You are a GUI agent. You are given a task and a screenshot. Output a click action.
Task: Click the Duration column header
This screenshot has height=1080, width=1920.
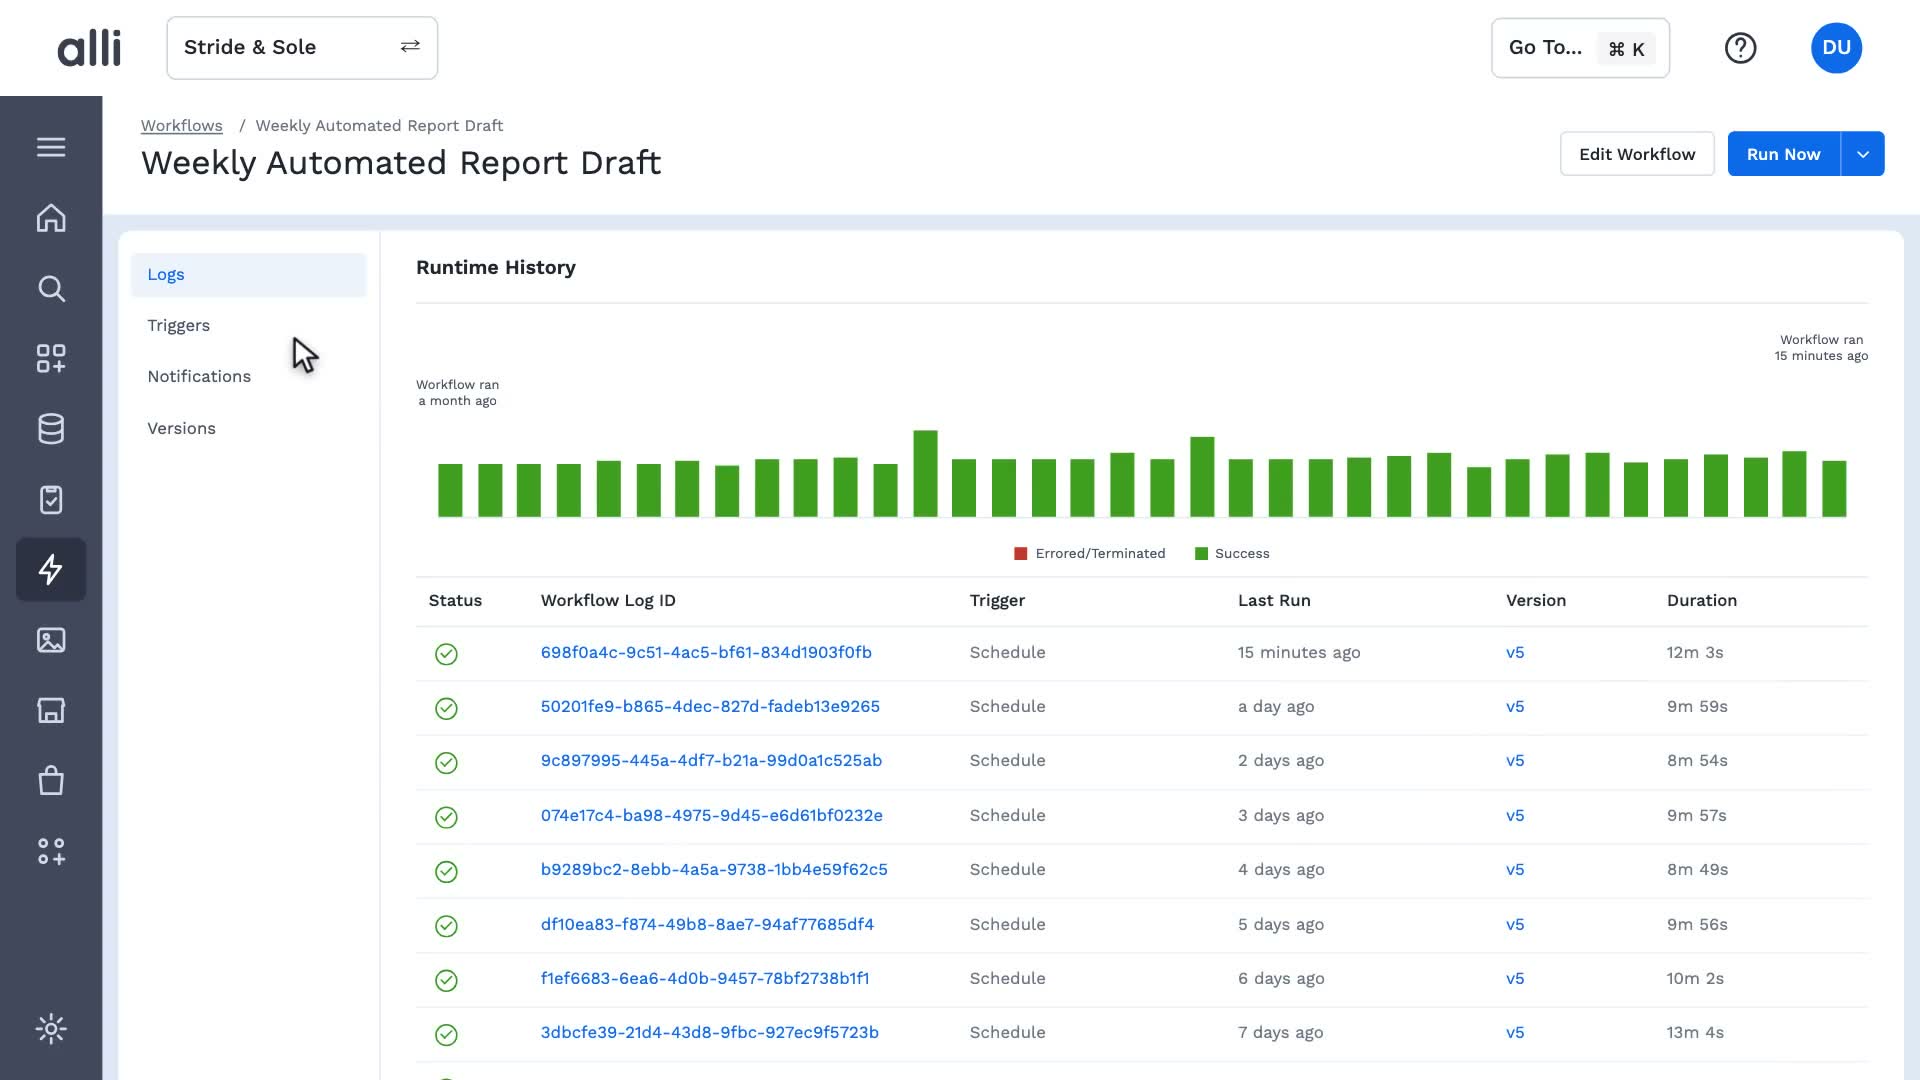[x=1701, y=601]
